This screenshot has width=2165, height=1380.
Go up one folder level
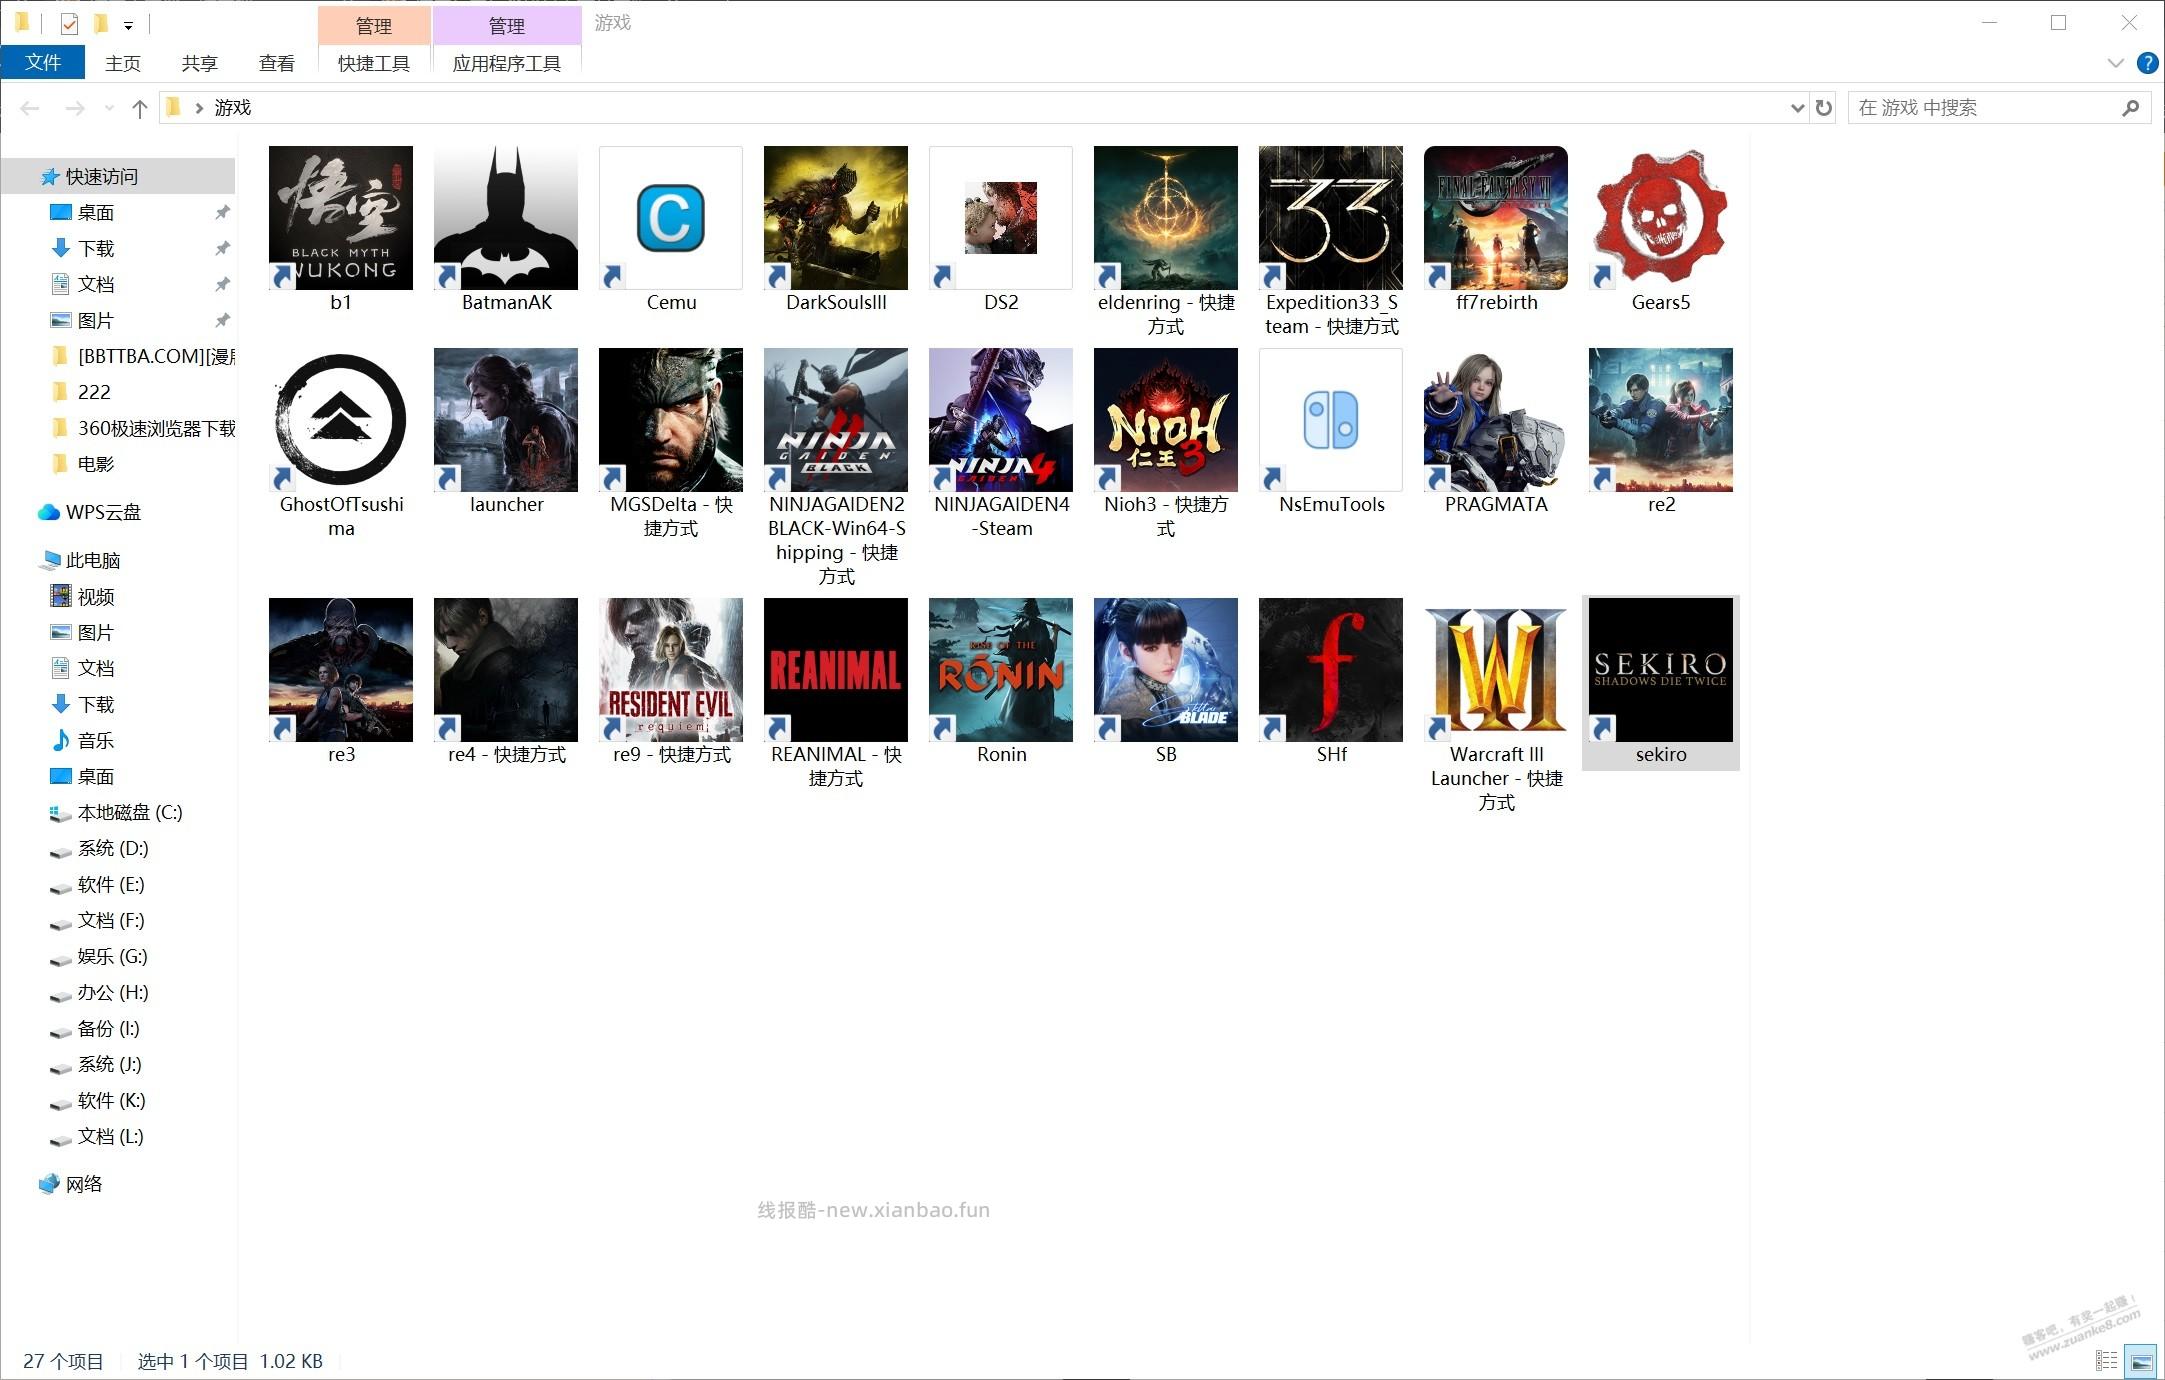point(140,108)
